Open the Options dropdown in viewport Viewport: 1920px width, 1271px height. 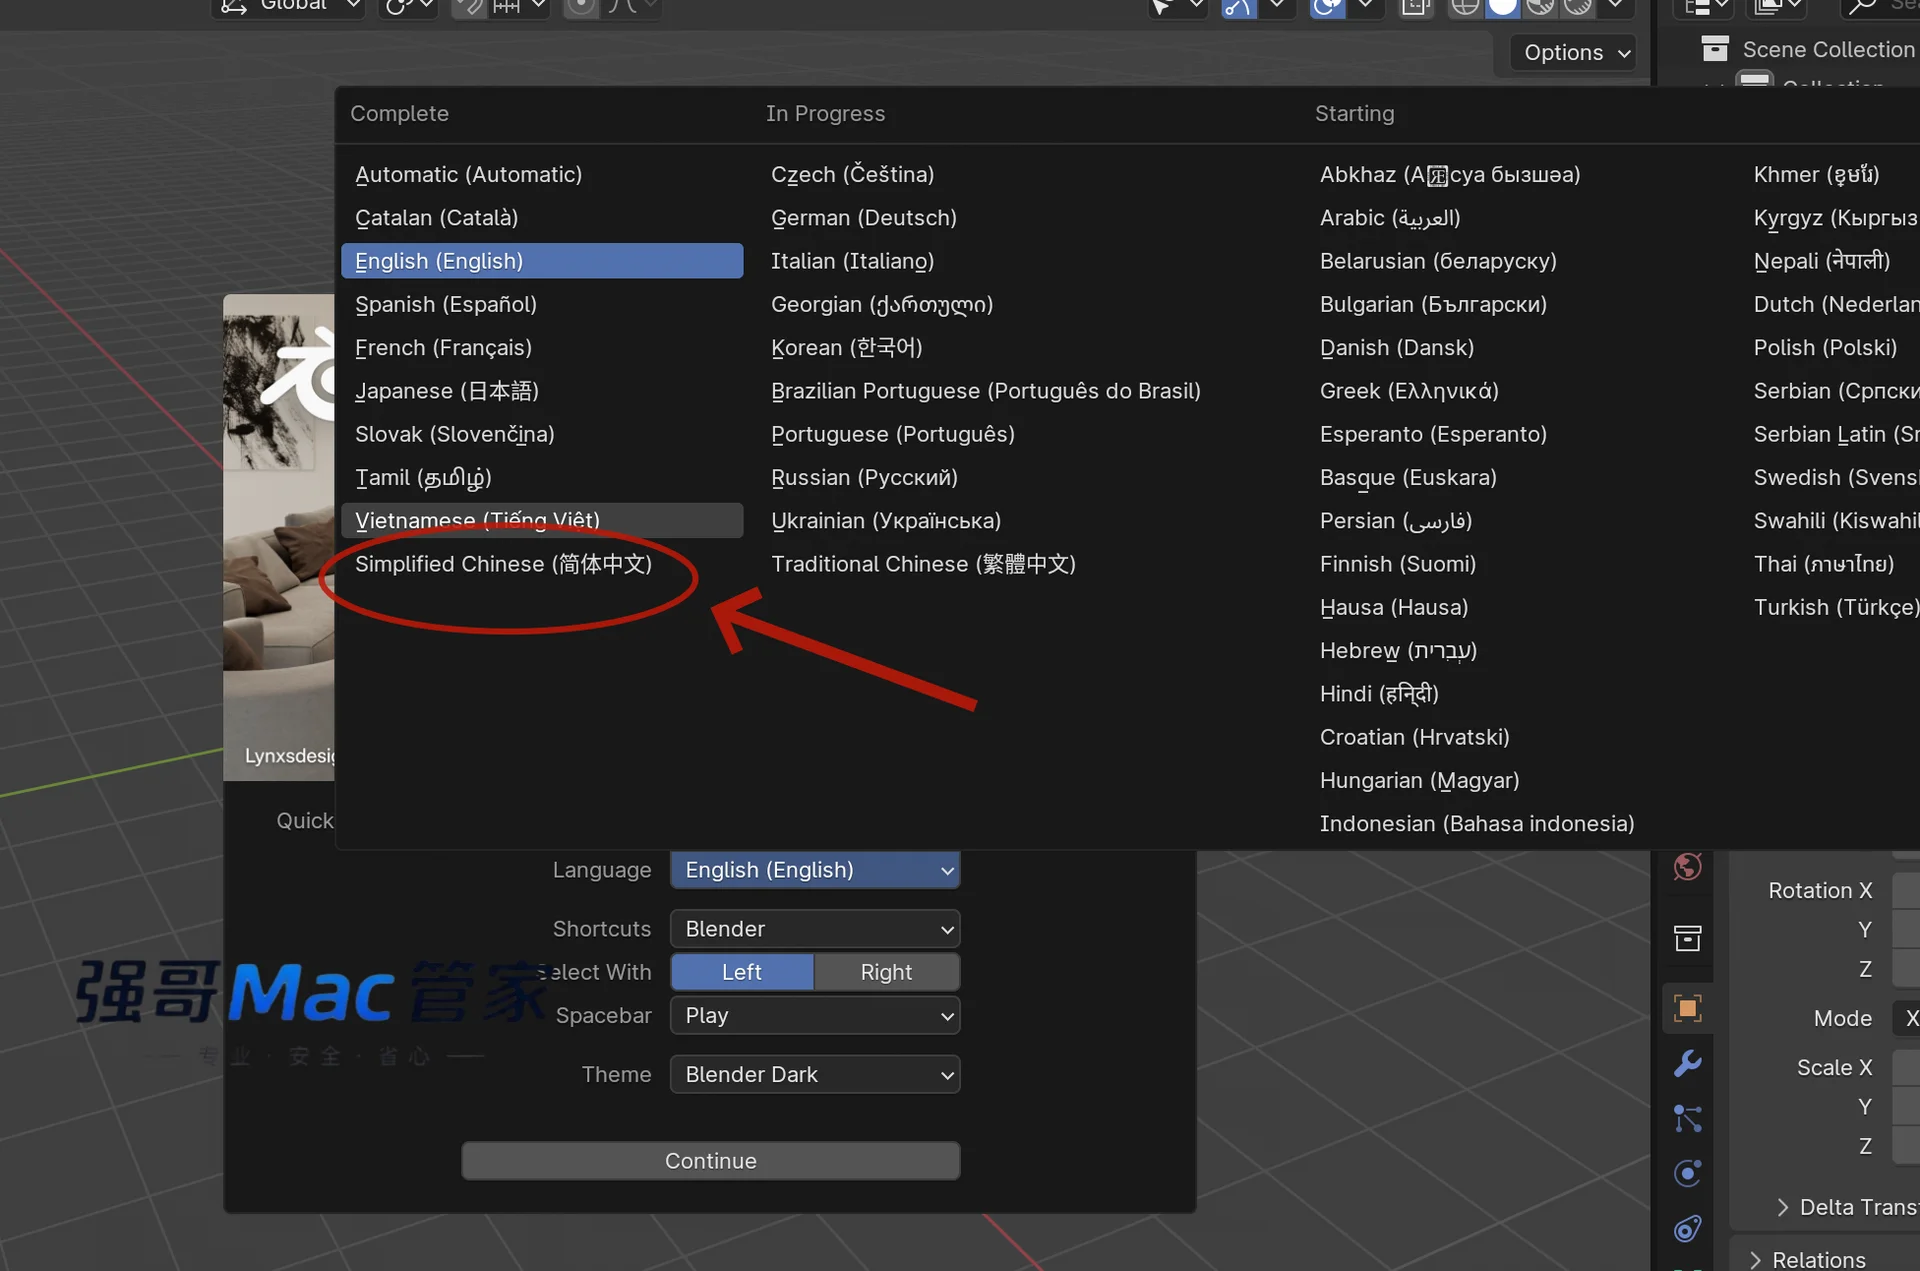[1576, 53]
